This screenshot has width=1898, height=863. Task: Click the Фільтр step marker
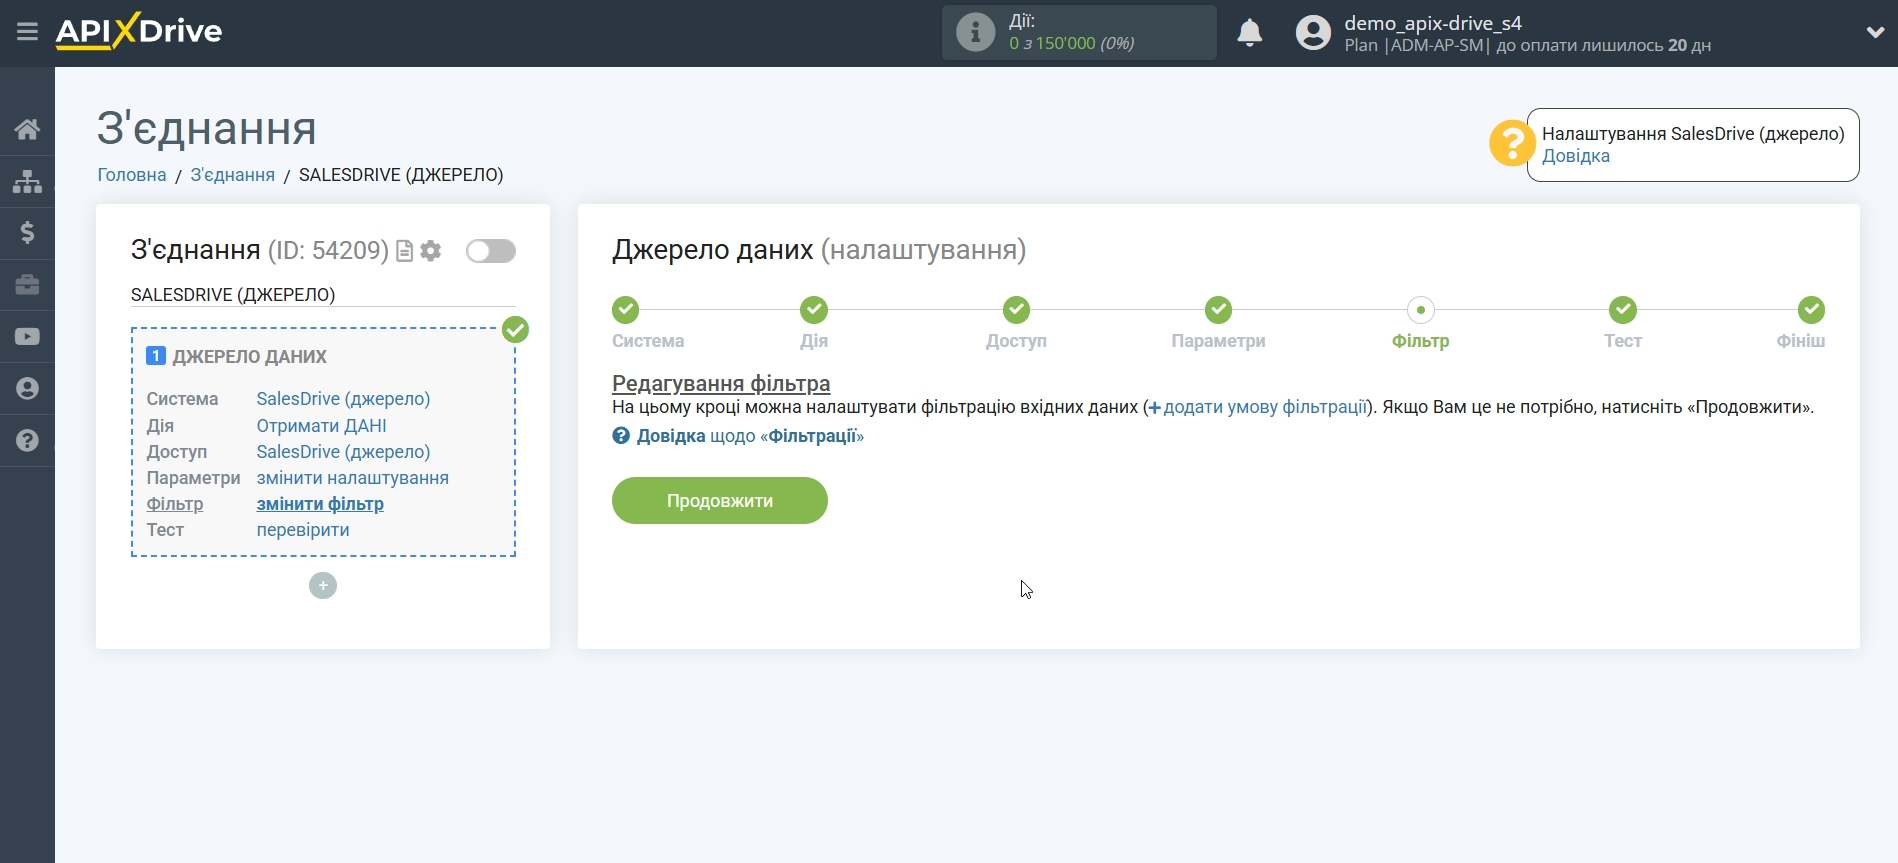[x=1420, y=310]
